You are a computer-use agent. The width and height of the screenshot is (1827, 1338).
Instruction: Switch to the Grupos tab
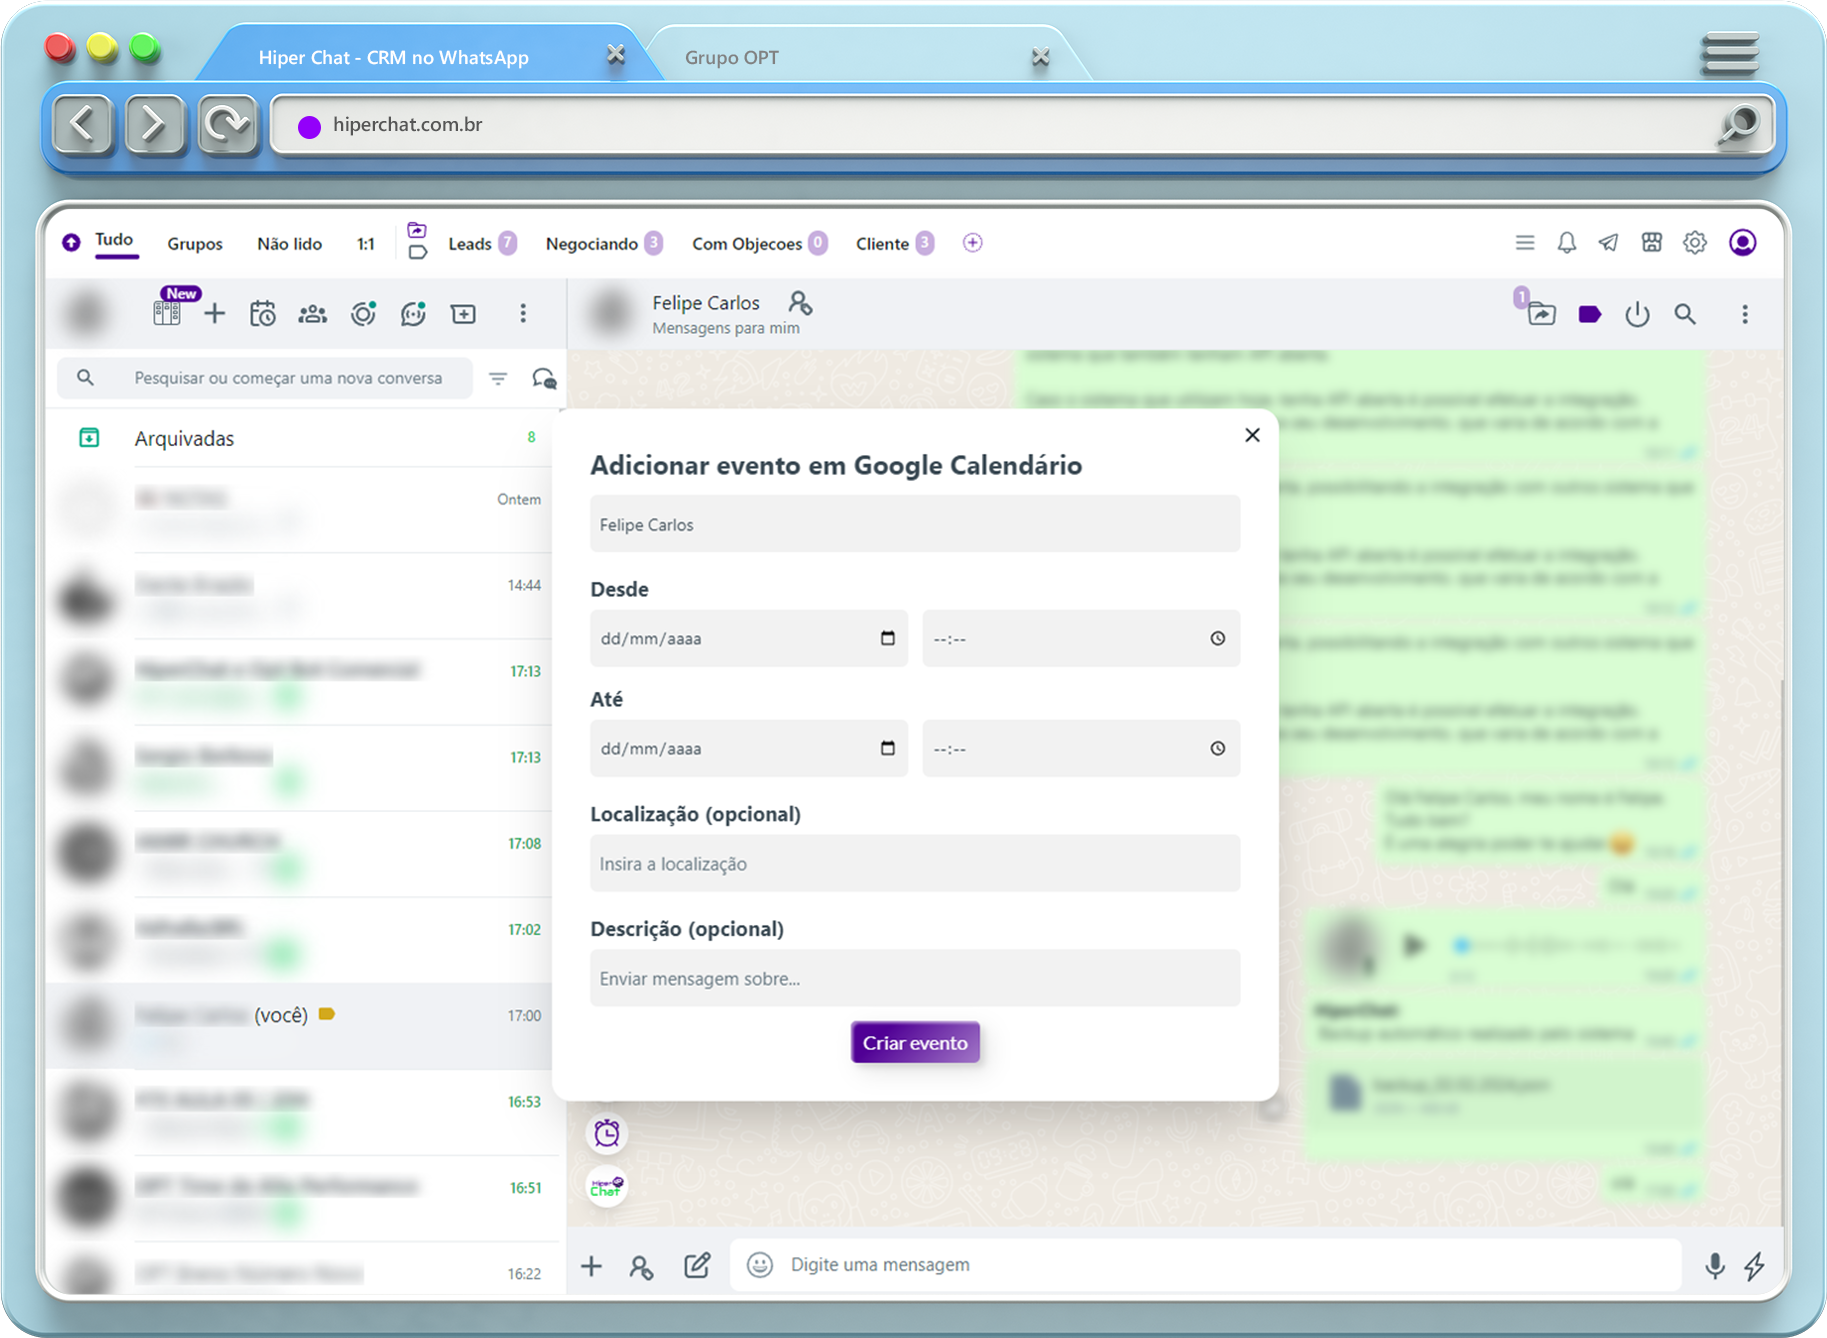point(195,244)
